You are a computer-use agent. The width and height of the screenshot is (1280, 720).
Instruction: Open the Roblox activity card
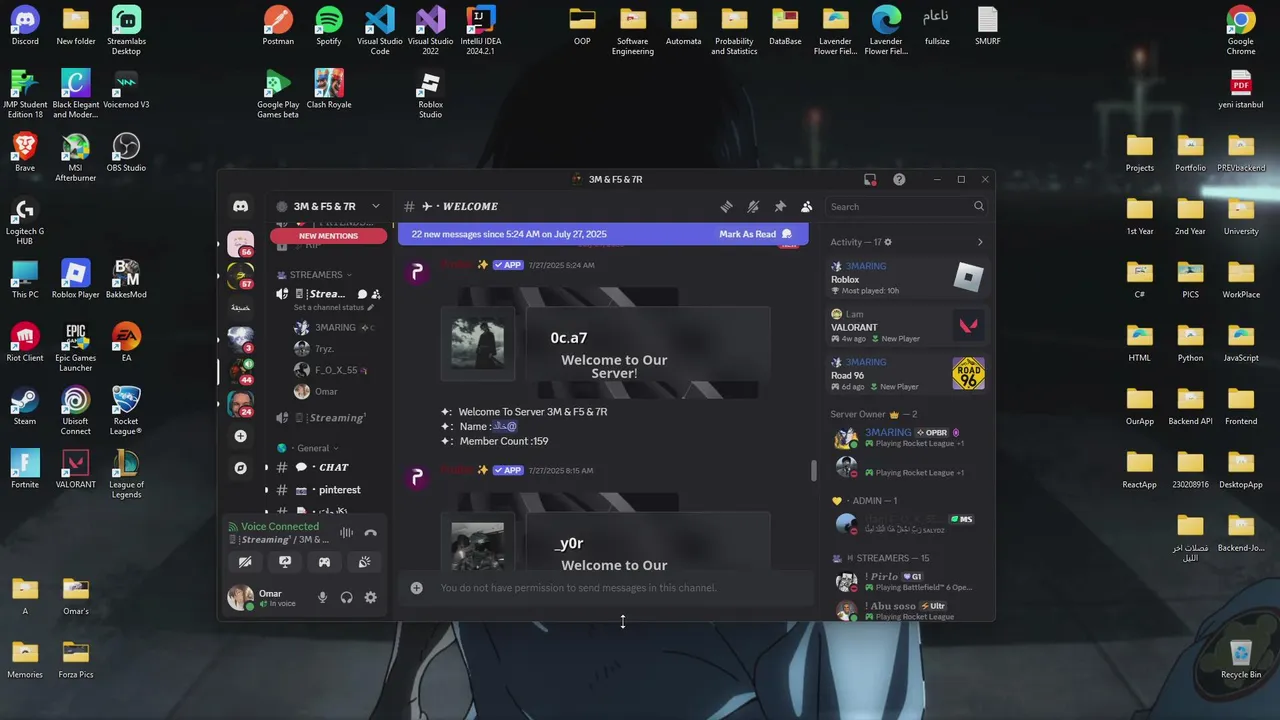[908, 278]
